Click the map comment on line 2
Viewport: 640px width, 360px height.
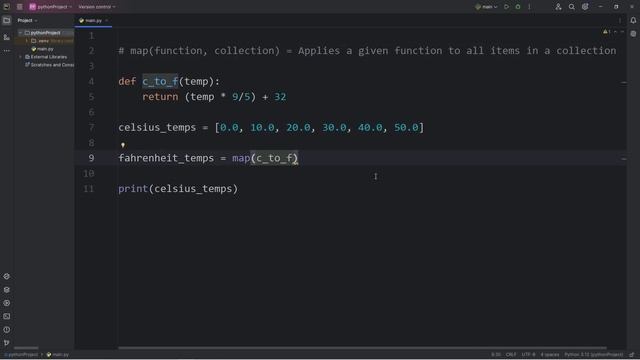(367, 51)
